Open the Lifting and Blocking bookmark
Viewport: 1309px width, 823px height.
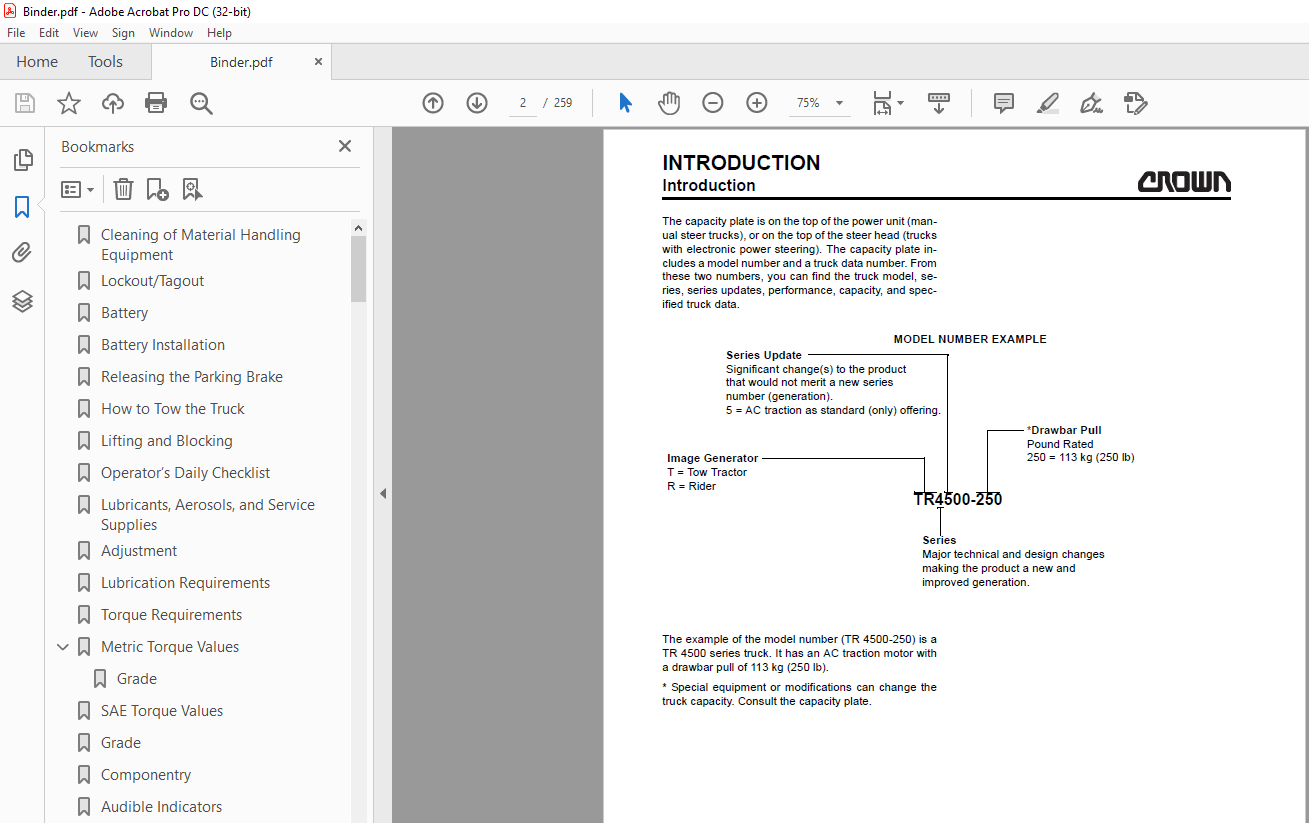[166, 441]
